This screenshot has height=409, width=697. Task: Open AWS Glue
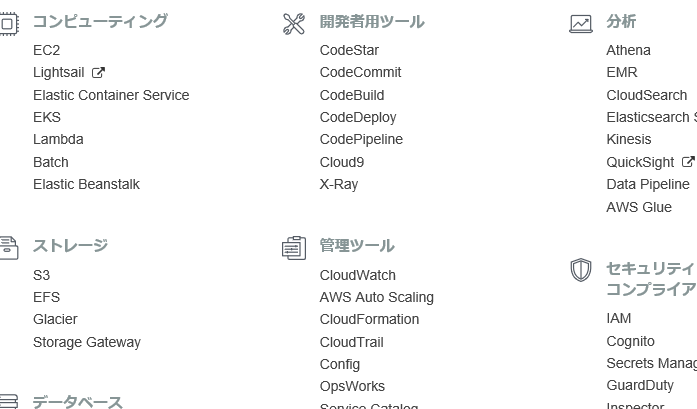point(639,207)
